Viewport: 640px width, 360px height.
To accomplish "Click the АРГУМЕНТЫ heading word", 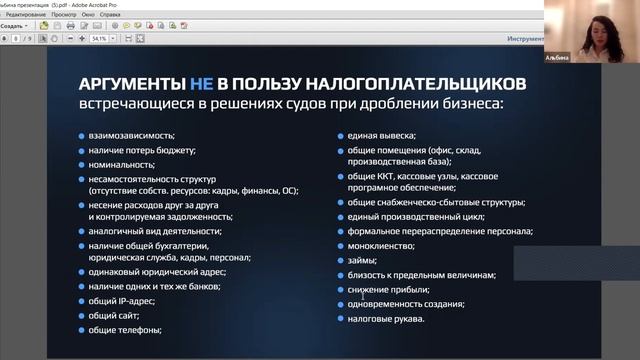I will pos(133,84).
